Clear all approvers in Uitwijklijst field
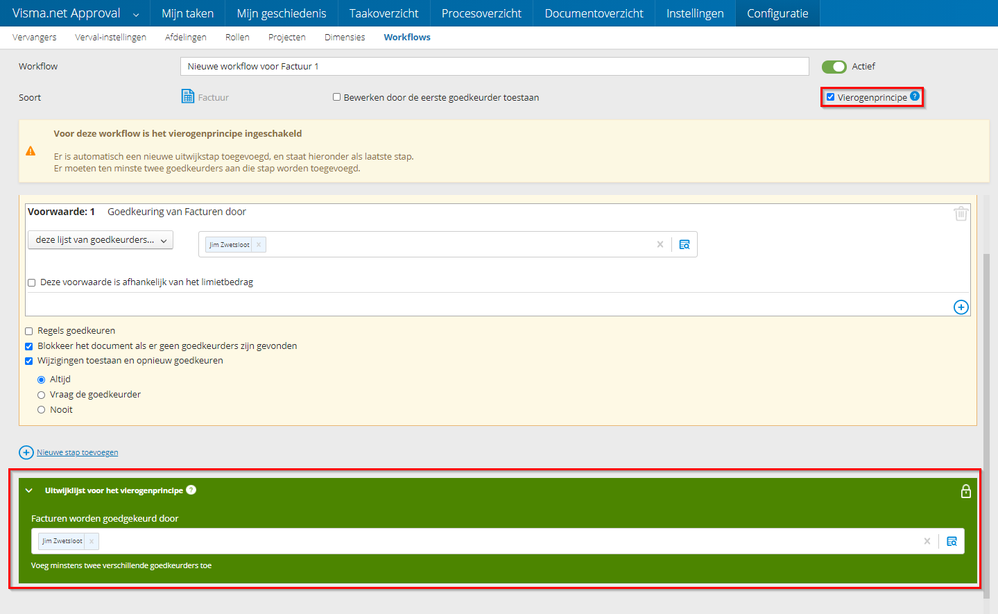The height and width of the screenshot is (614, 998). coord(927,541)
